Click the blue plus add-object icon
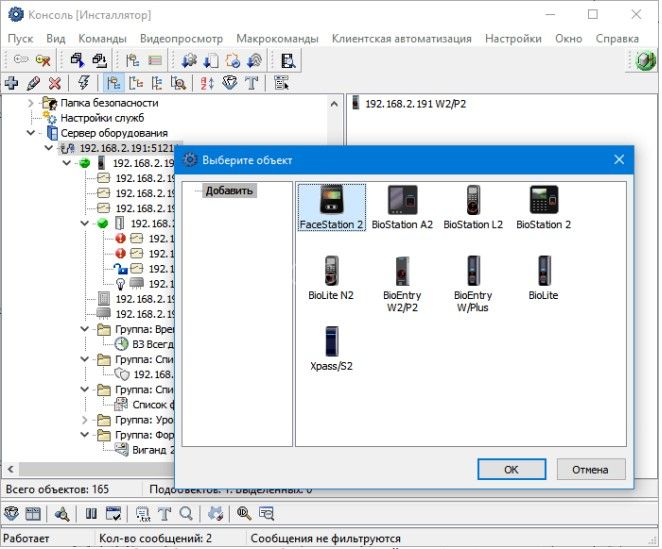This screenshot has width=662, height=549. [11, 83]
